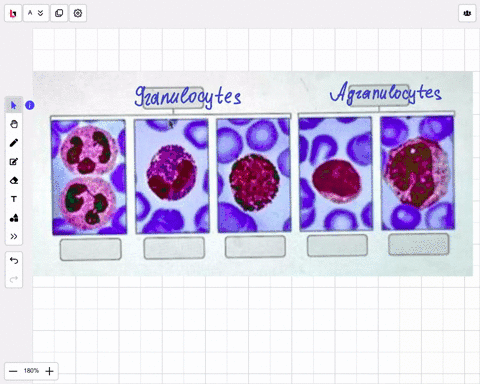Click the blue info icon
The width and height of the screenshot is (480, 384).
tap(30, 105)
